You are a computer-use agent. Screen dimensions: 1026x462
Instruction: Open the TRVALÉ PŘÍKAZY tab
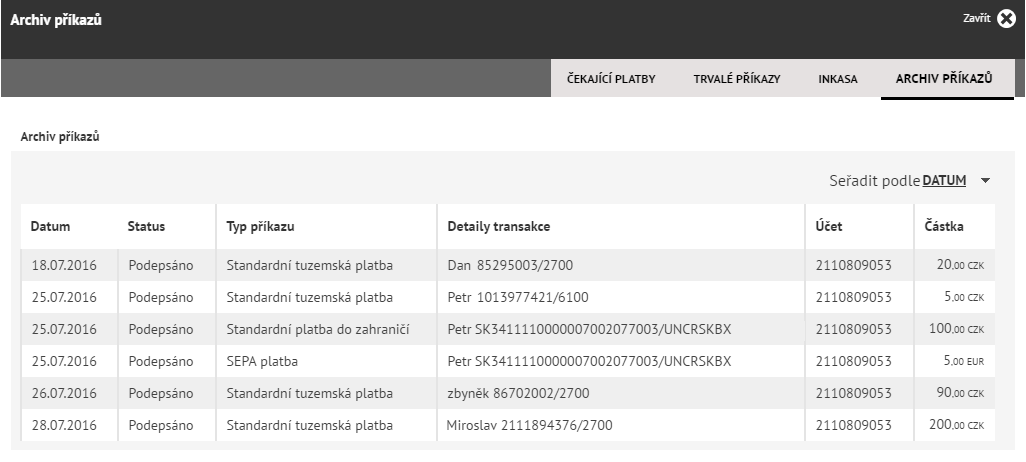point(737,79)
